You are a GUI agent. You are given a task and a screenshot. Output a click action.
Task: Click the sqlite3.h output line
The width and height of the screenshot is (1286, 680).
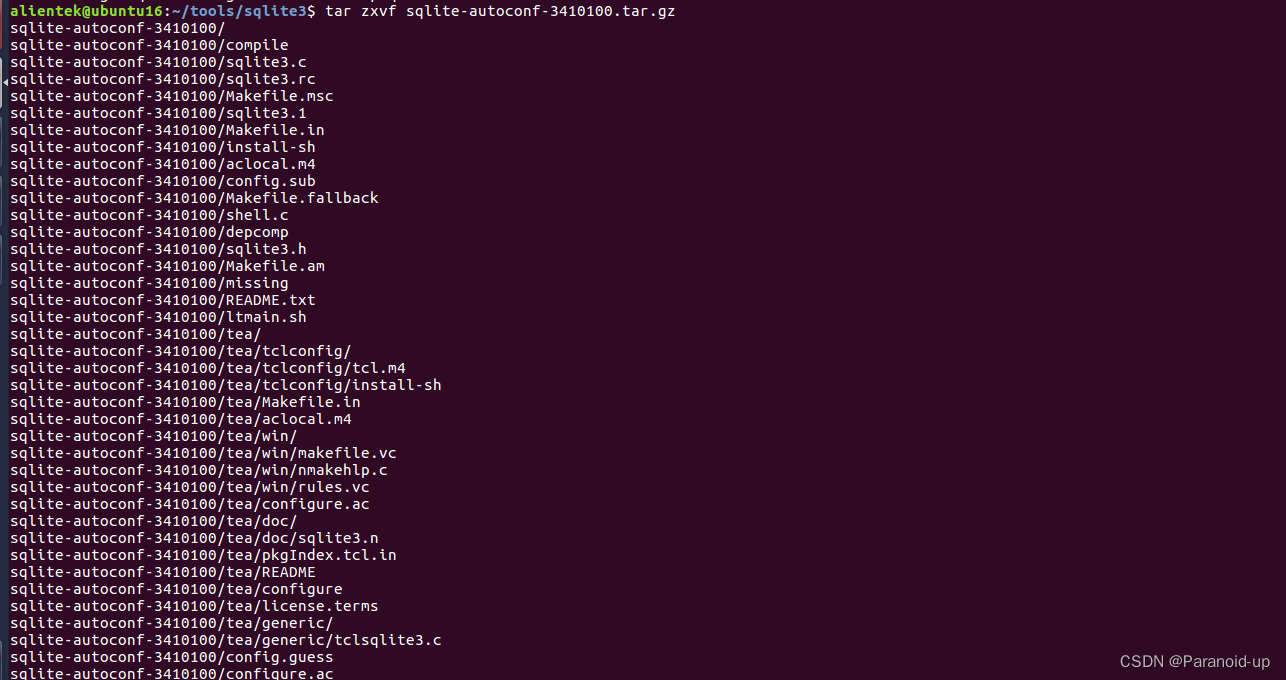pos(158,249)
